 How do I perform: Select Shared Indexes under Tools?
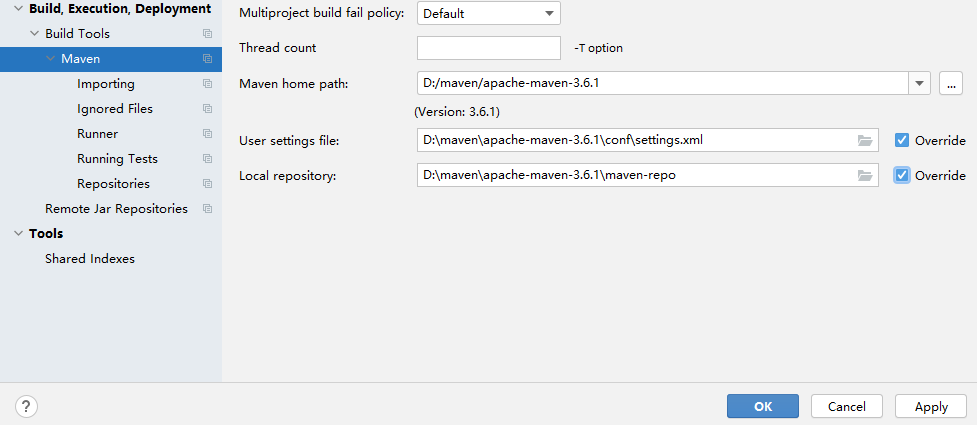[x=90, y=259]
